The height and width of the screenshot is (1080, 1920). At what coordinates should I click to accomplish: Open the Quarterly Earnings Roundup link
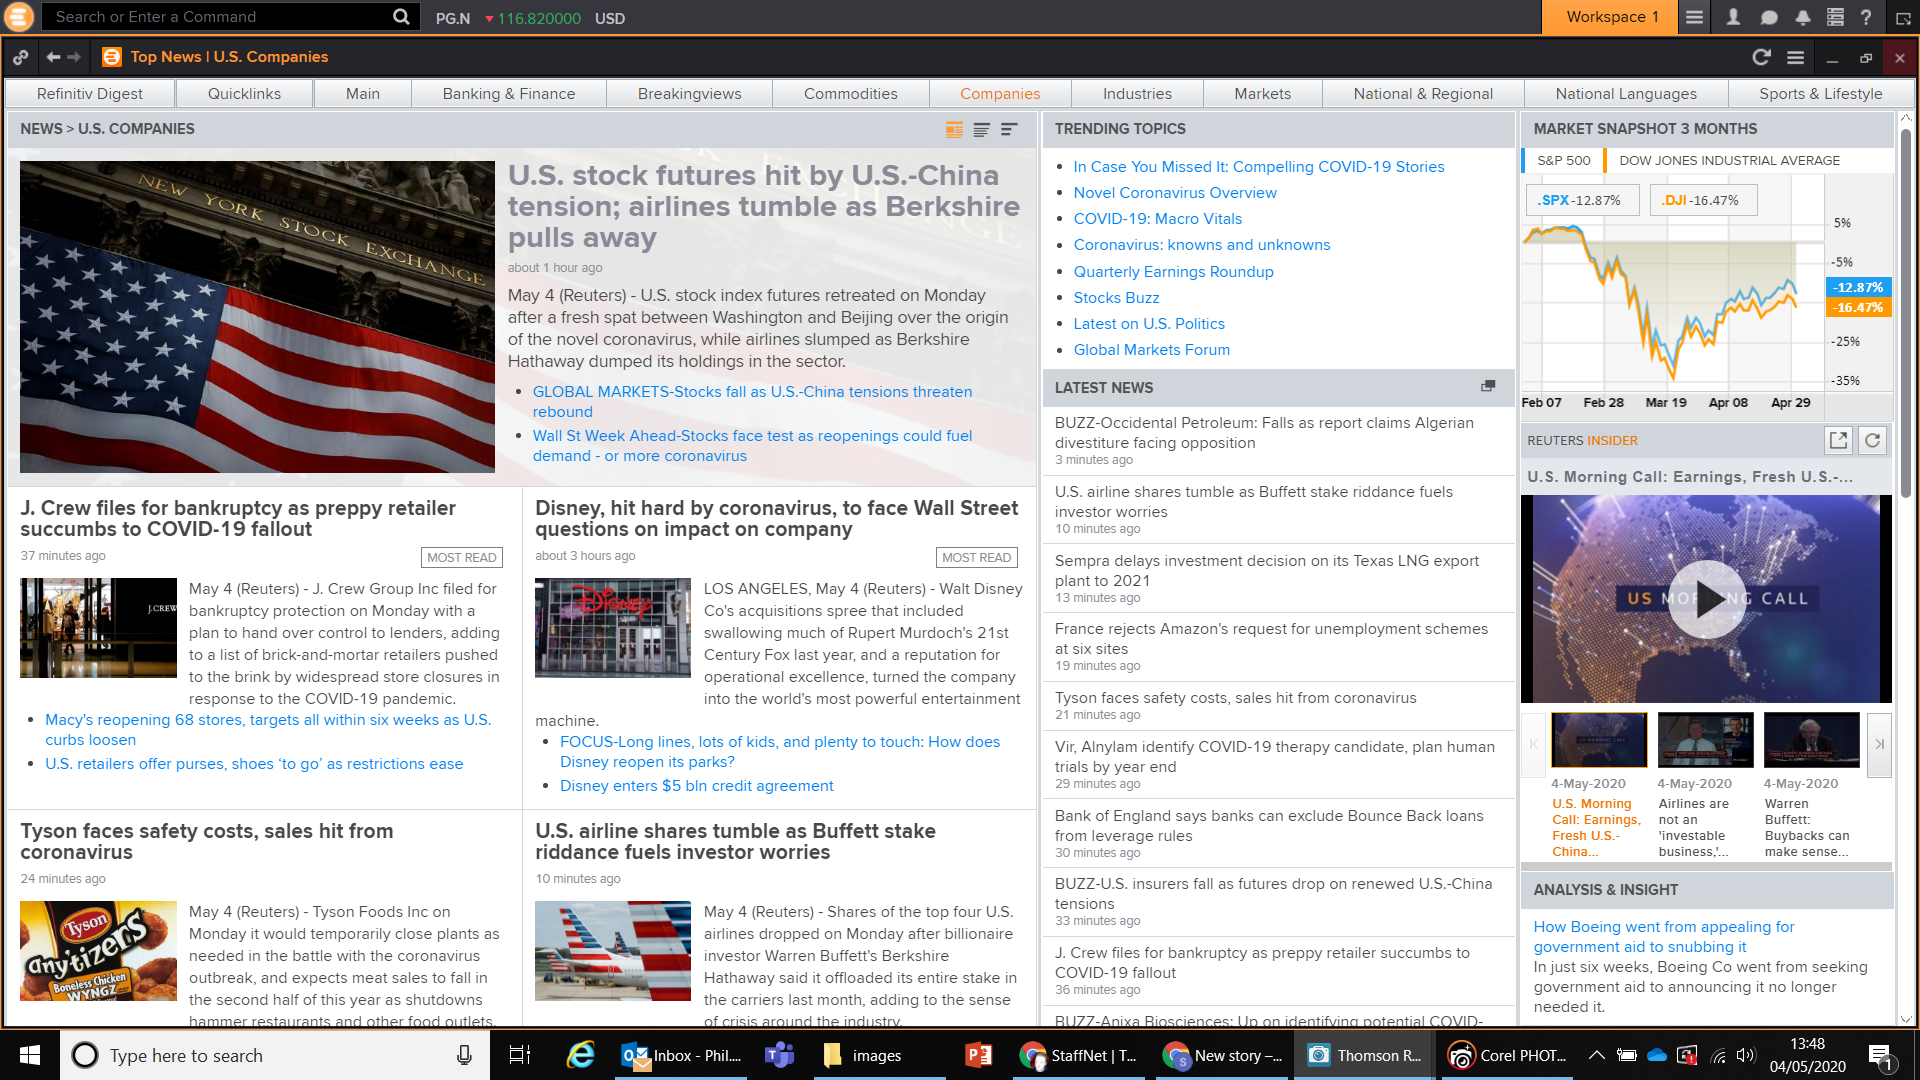(x=1173, y=271)
